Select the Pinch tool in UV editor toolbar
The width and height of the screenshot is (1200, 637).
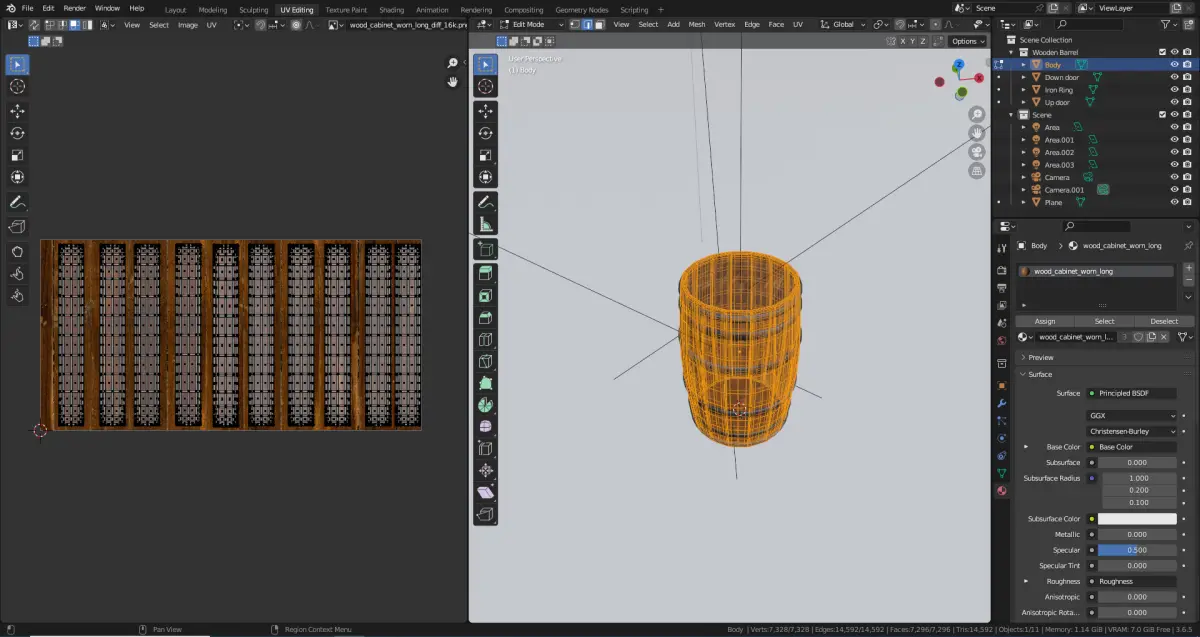pos(17,295)
